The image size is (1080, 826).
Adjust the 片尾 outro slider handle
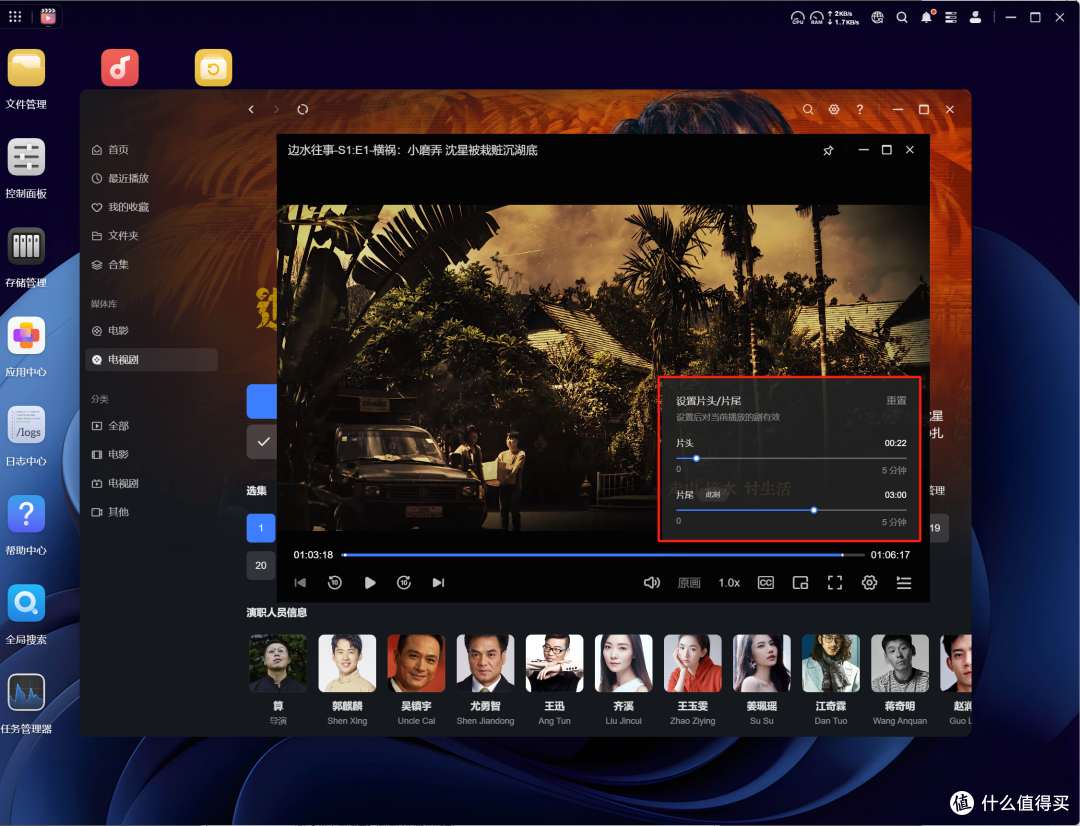pyautogui.click(x=814, y=510)
